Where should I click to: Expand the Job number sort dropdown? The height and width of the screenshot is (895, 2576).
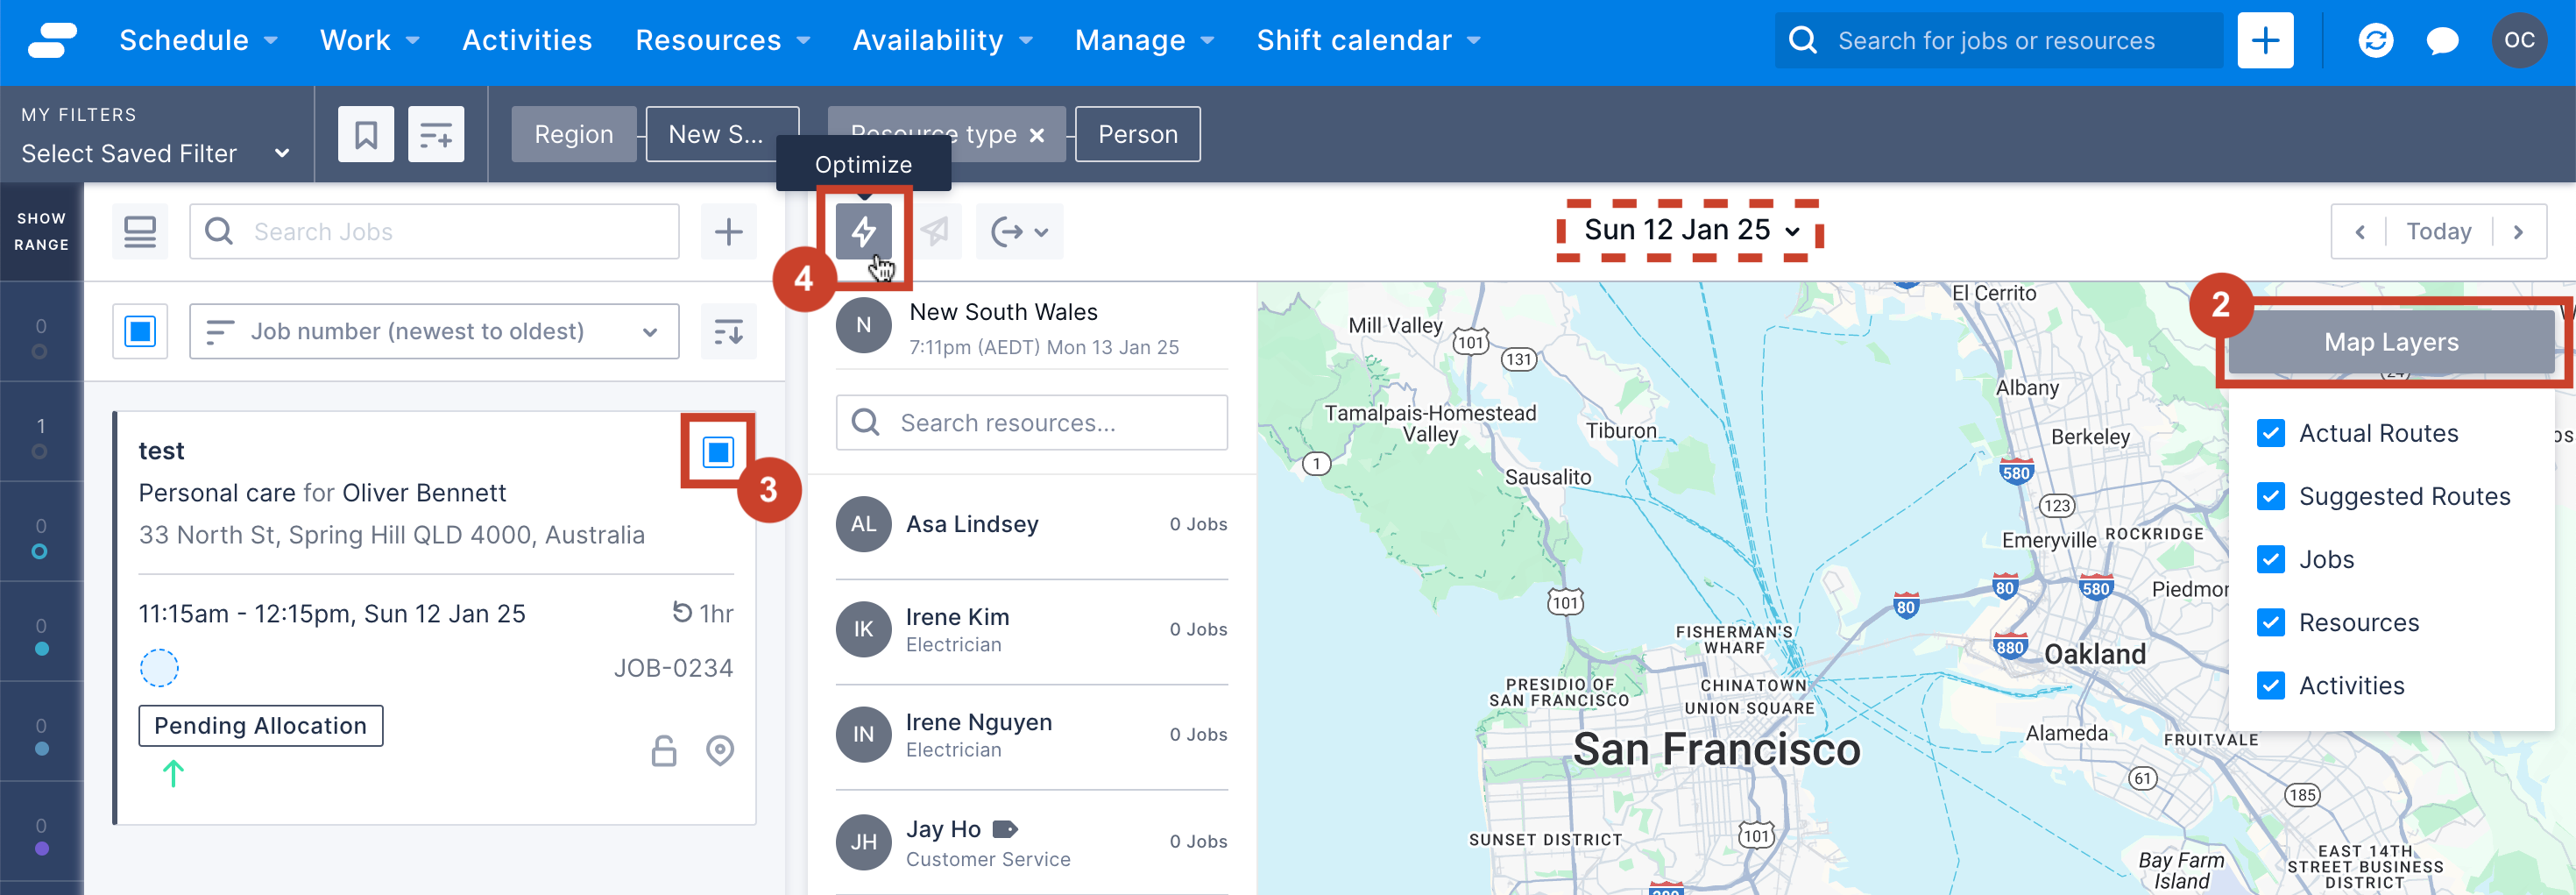point(433,331)
